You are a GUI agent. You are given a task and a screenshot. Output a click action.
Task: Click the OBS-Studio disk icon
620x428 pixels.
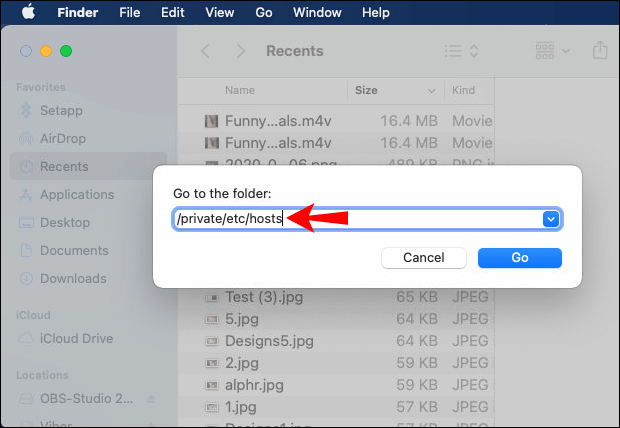[26, 398]
